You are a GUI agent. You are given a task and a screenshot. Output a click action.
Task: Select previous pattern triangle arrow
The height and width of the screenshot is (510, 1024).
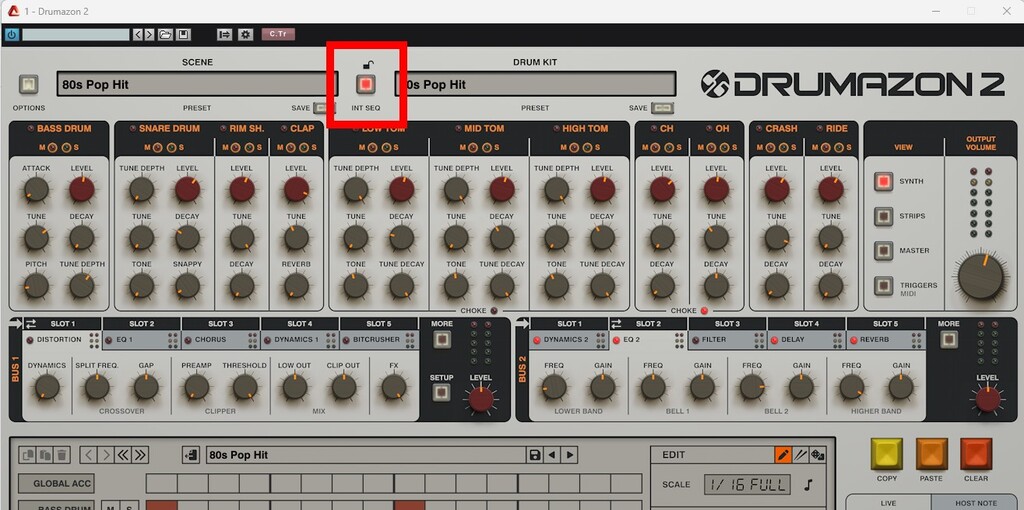tap(552, 455)
